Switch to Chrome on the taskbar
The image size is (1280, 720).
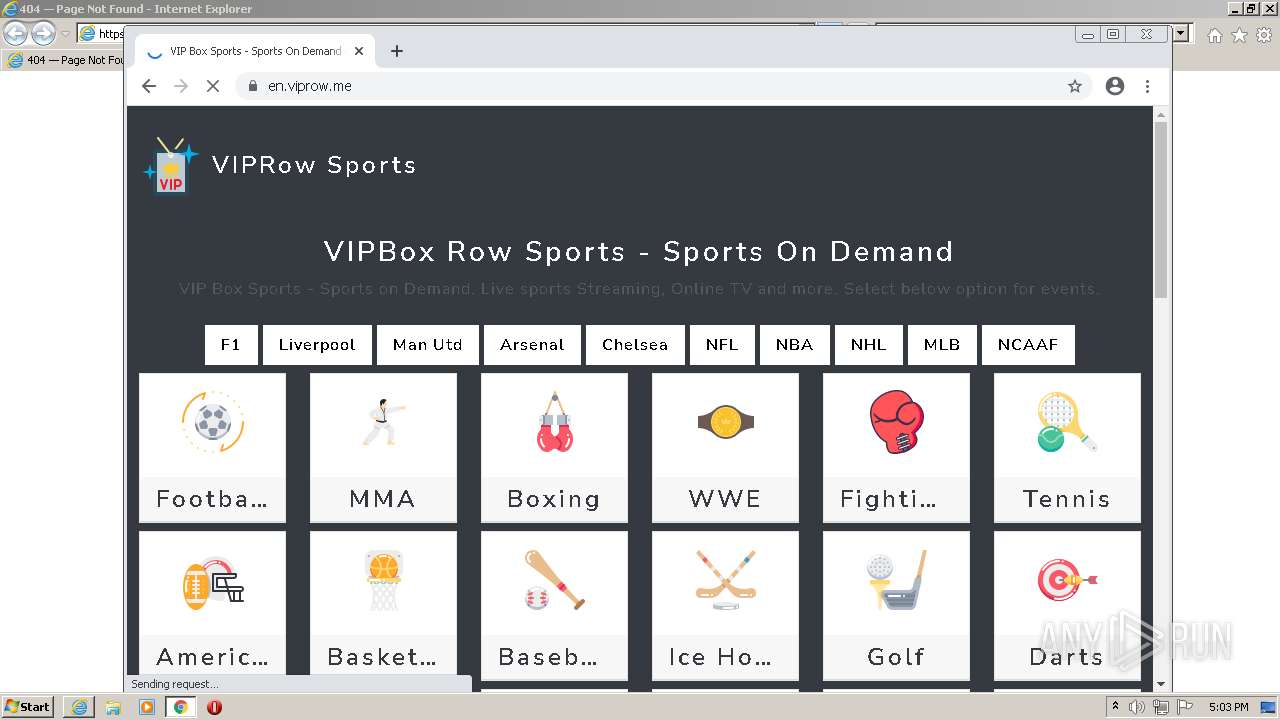pos(180,707)
